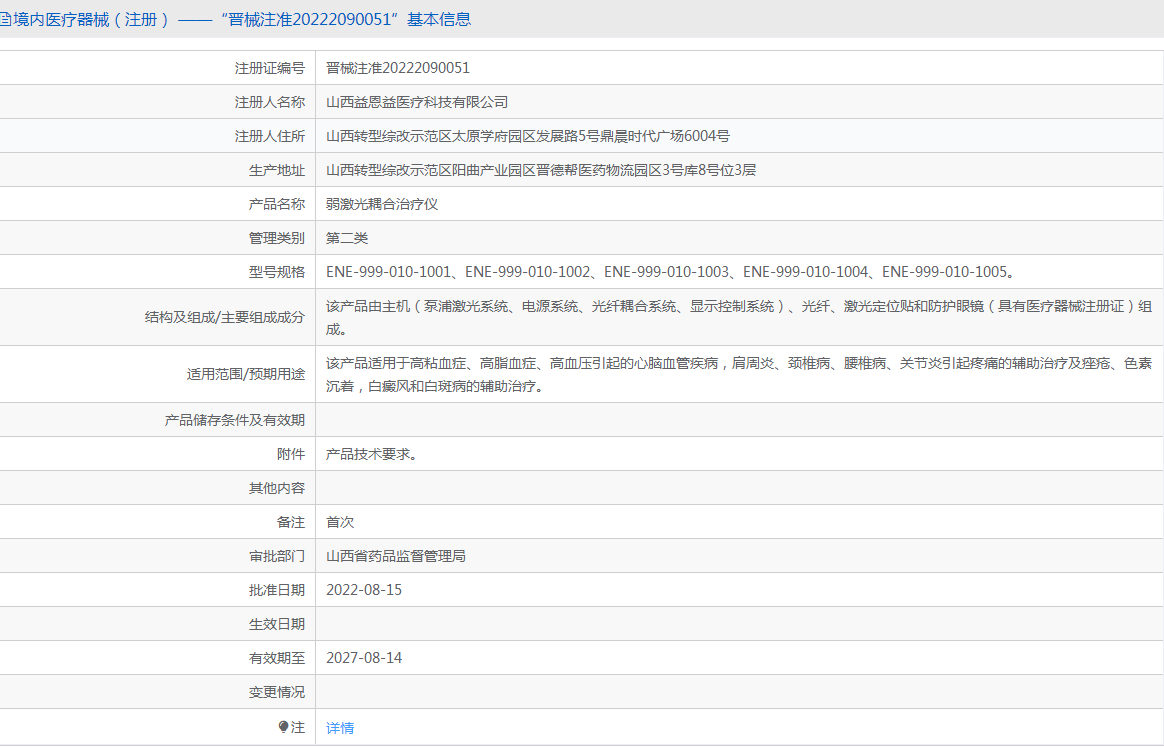Click the model list starting ENE-999-010-1001

click(x=670, y=272)
